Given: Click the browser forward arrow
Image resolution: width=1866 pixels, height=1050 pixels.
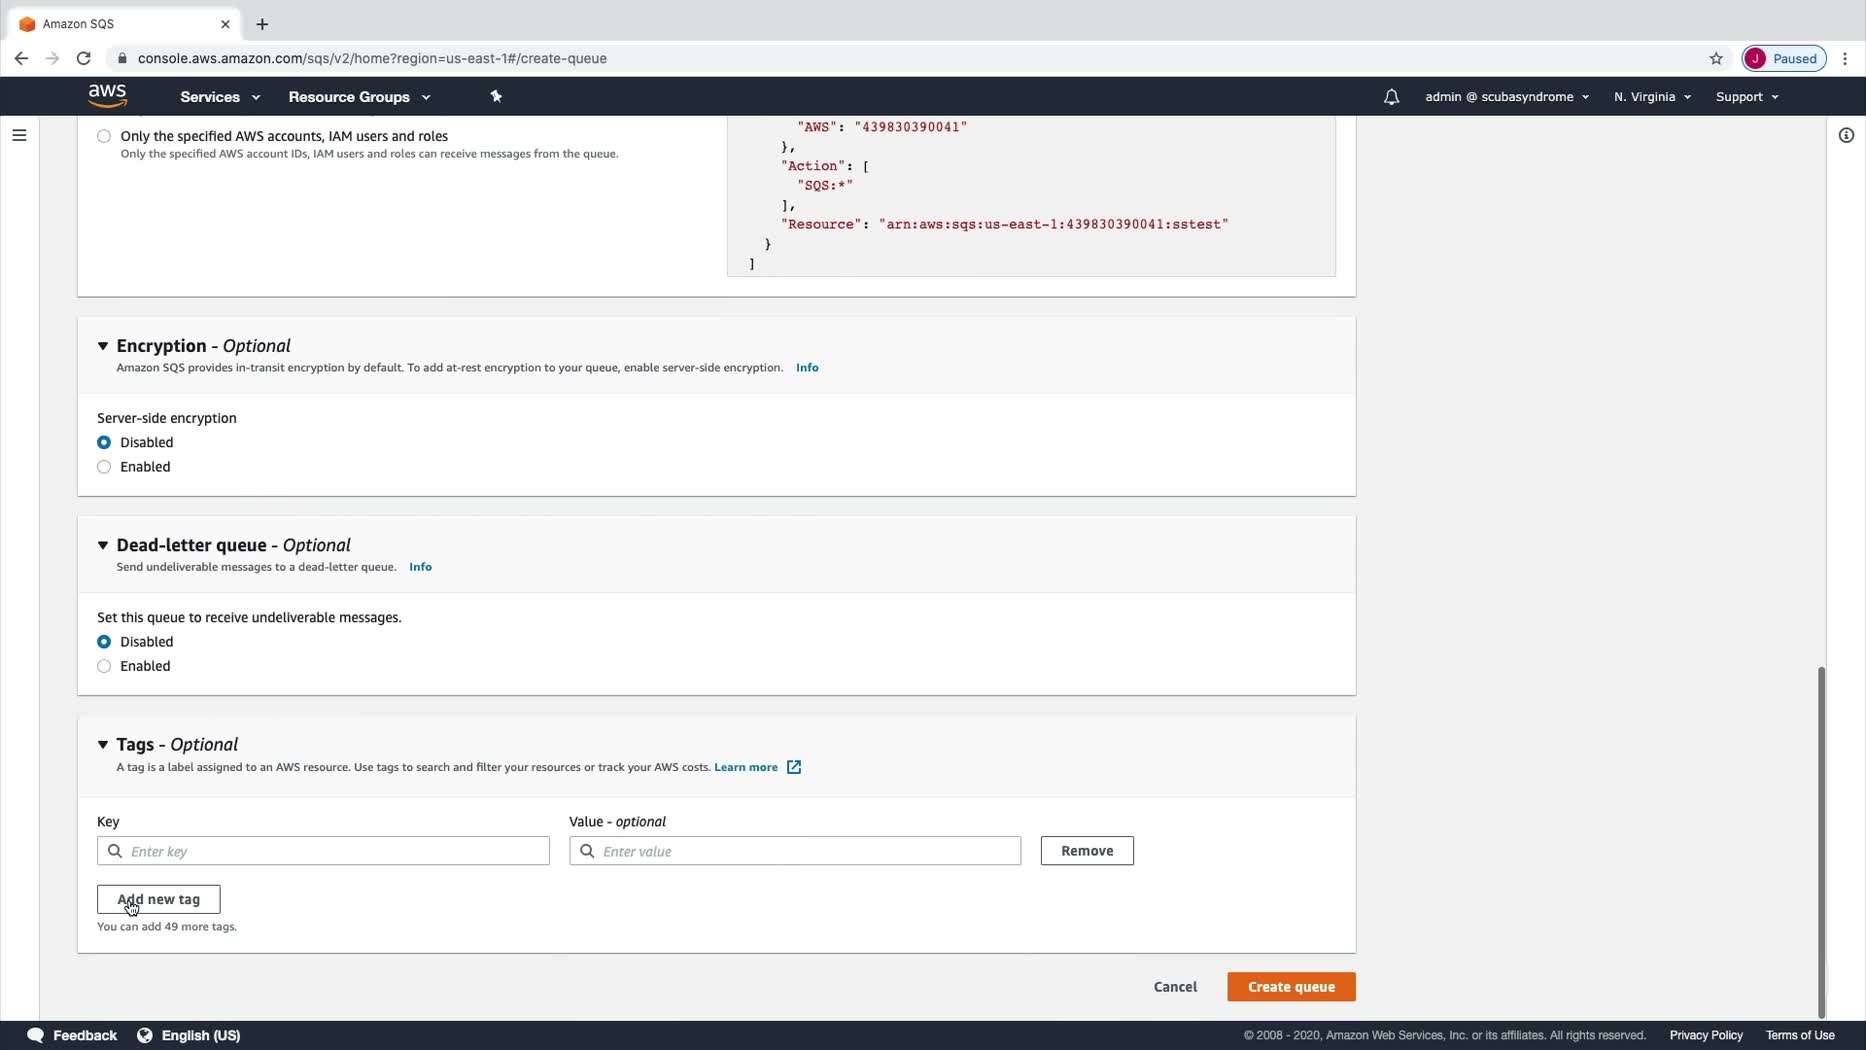Looking at the screenshot, I should click(x=52, y=58).
